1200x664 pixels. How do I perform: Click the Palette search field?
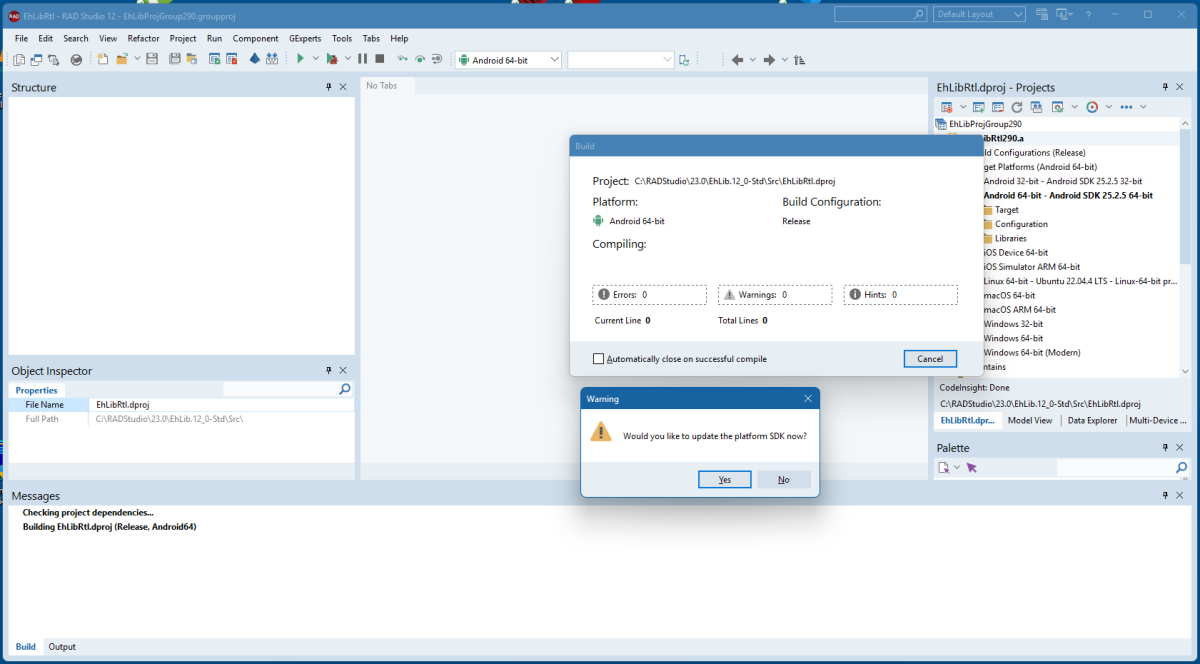[x=1123, y=467]
